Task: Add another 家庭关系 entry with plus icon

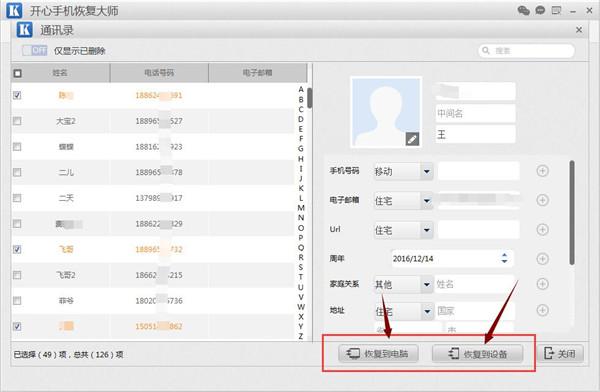Action: click(542, 284)
